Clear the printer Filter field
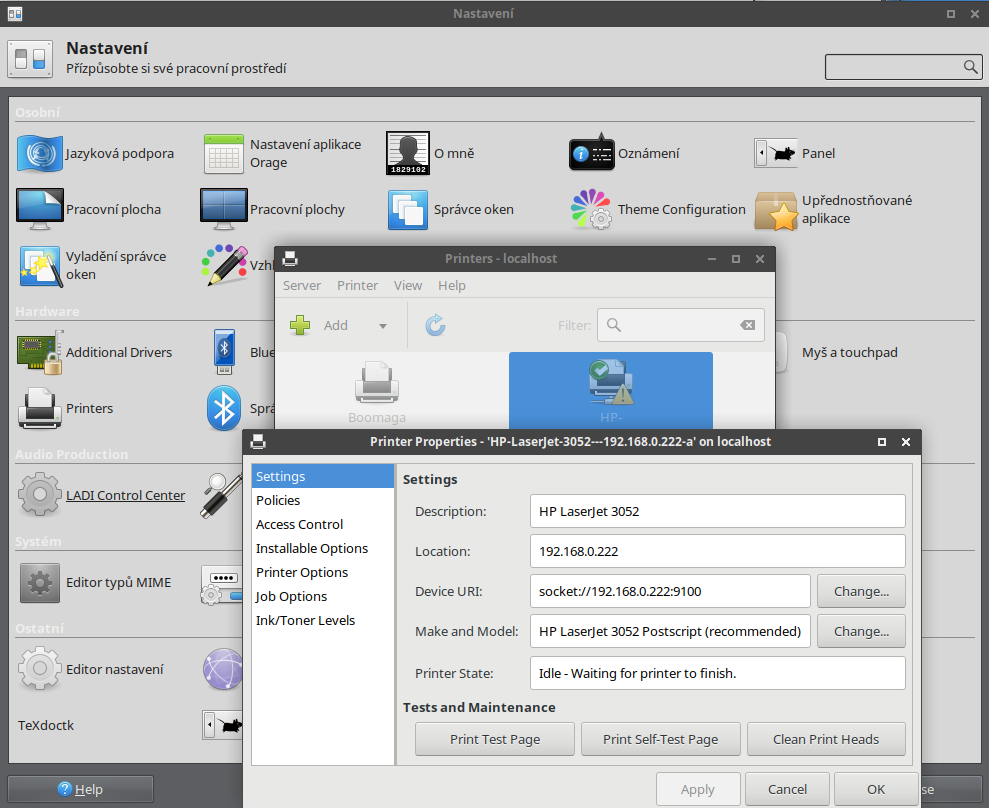This screenshot has height=808, width=989. [747, 325]
